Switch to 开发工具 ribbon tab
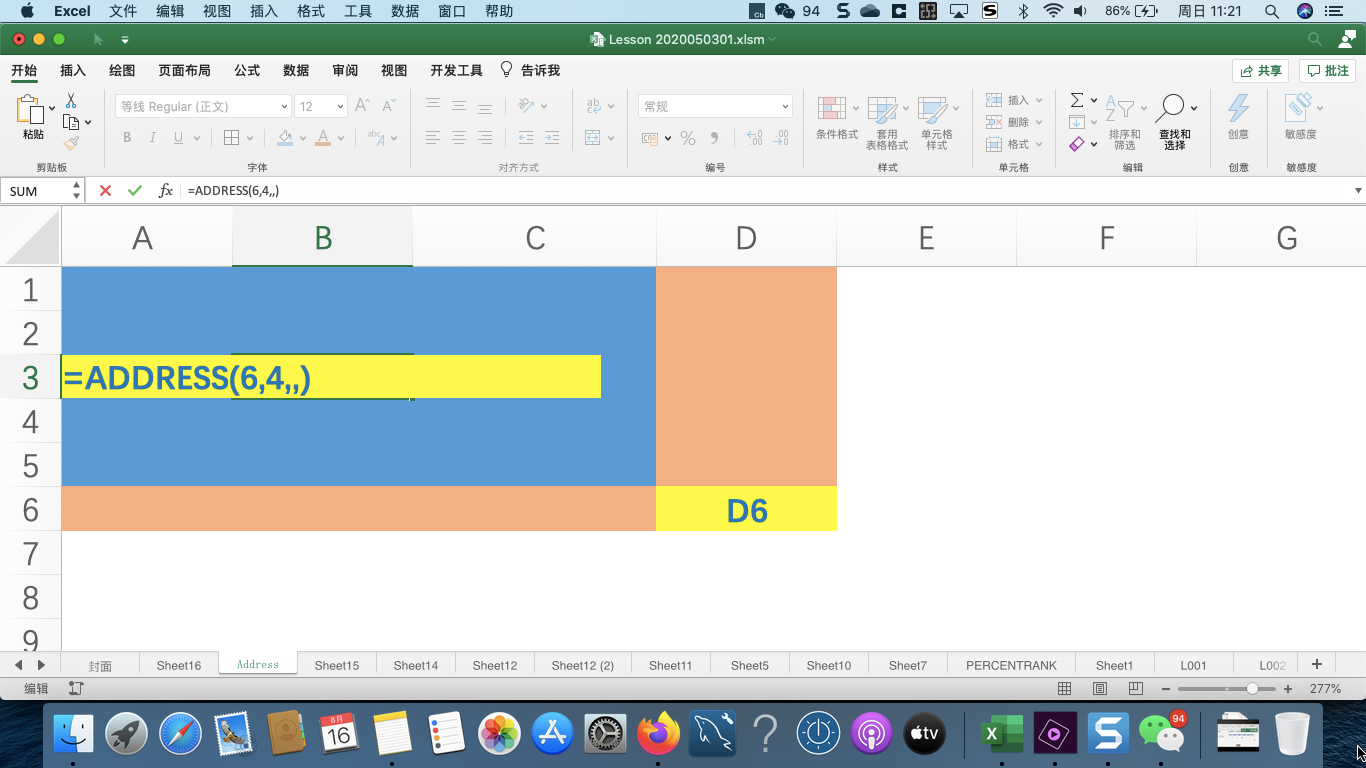 pyautogui.click(x=456, y=70)
